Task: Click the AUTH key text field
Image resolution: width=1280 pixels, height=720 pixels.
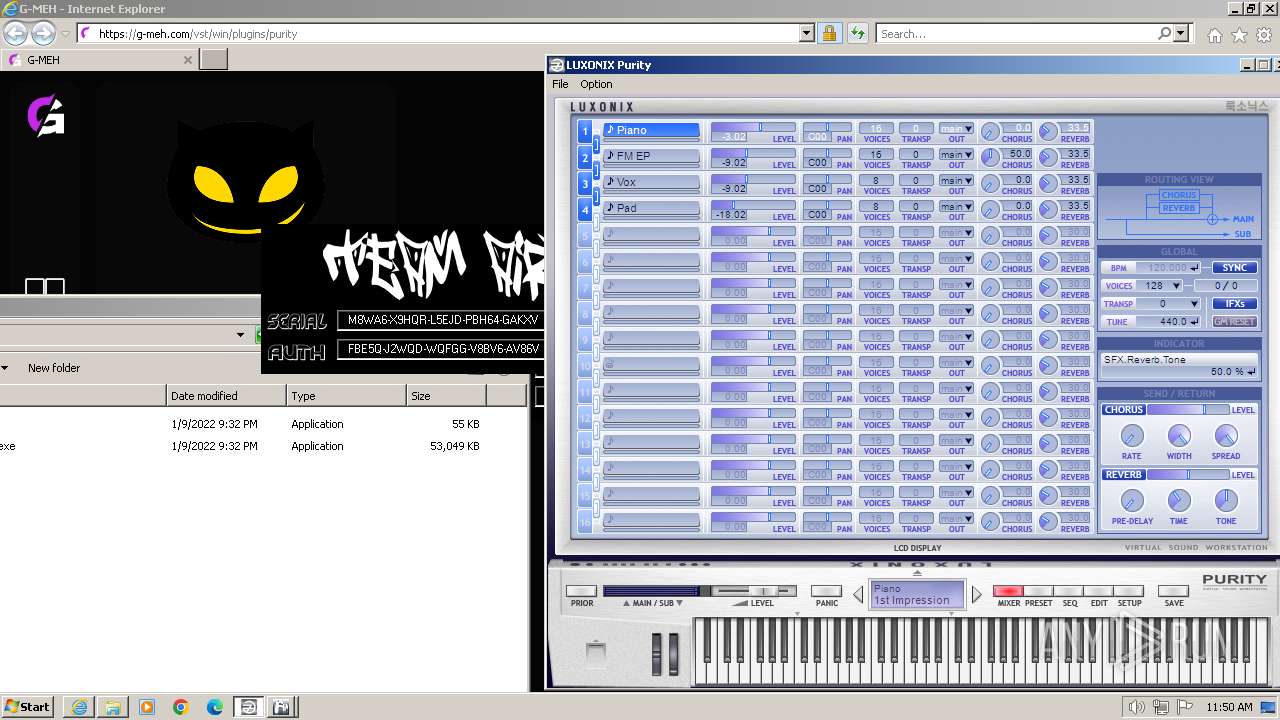Action: [439, 349]
